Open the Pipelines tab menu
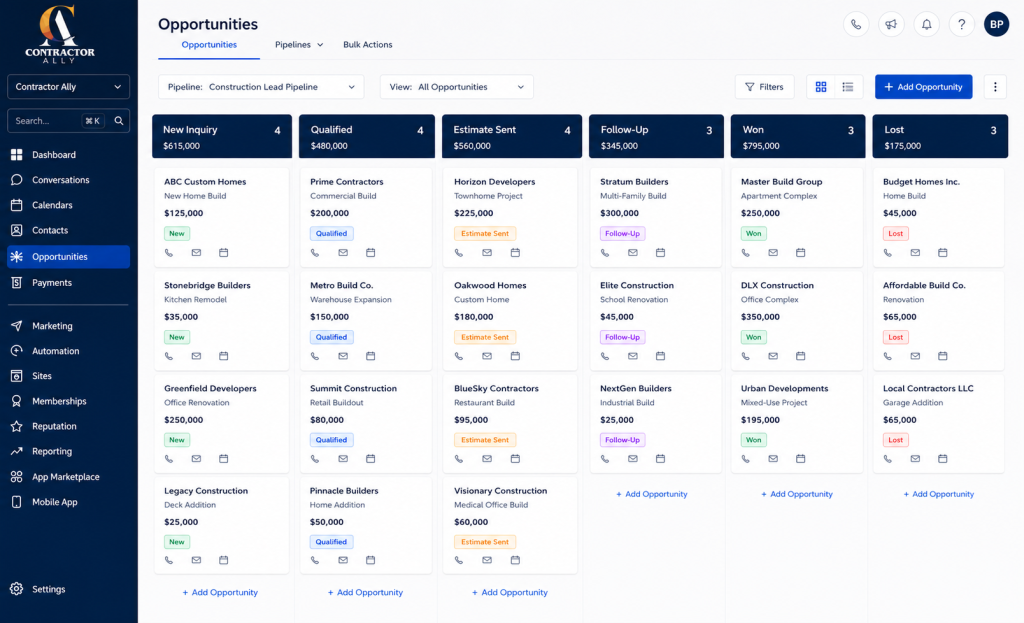 tap(298, 45)
